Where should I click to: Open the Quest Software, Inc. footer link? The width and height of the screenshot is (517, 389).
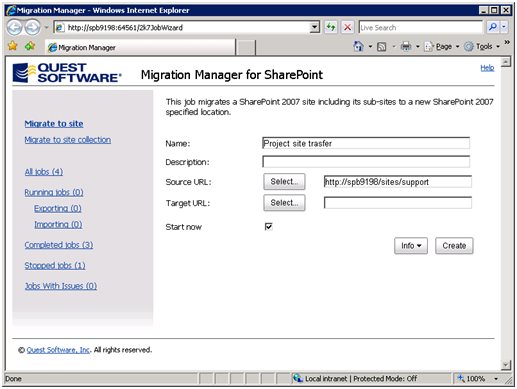(58, 350)
